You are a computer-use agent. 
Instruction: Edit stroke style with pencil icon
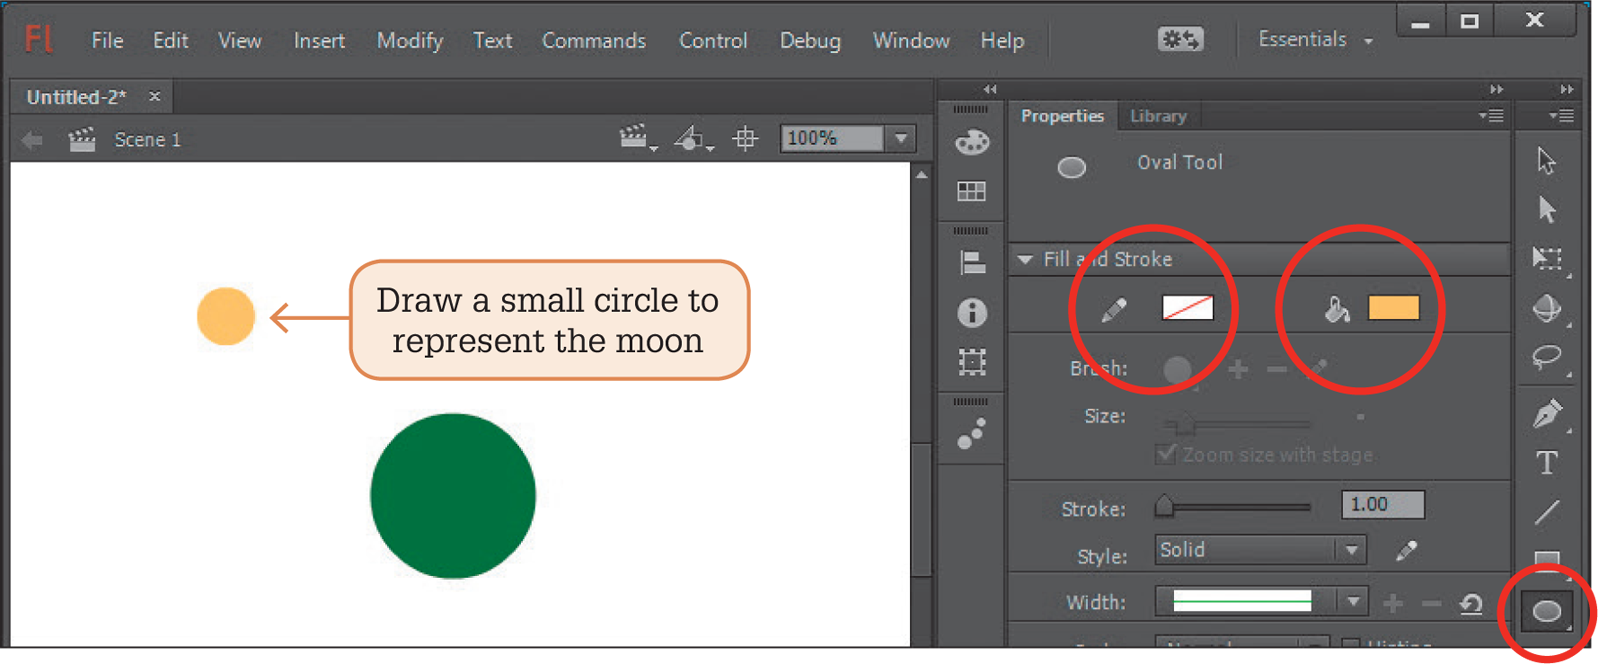click(1407, 551)
